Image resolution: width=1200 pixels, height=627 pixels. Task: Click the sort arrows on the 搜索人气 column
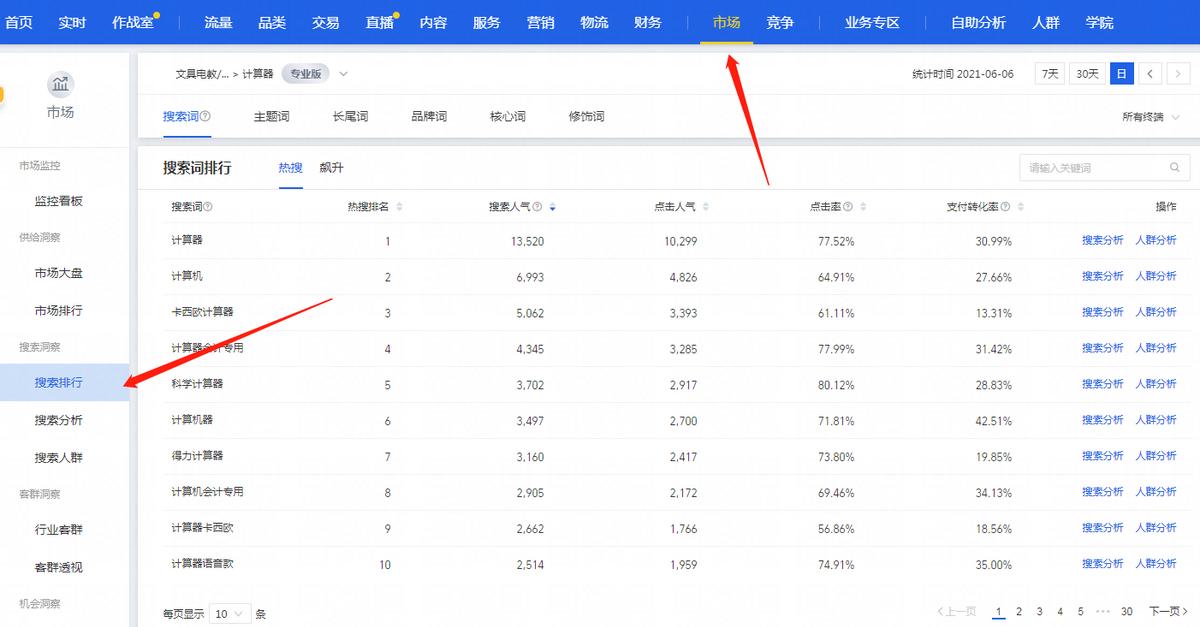tap(553, 207)
